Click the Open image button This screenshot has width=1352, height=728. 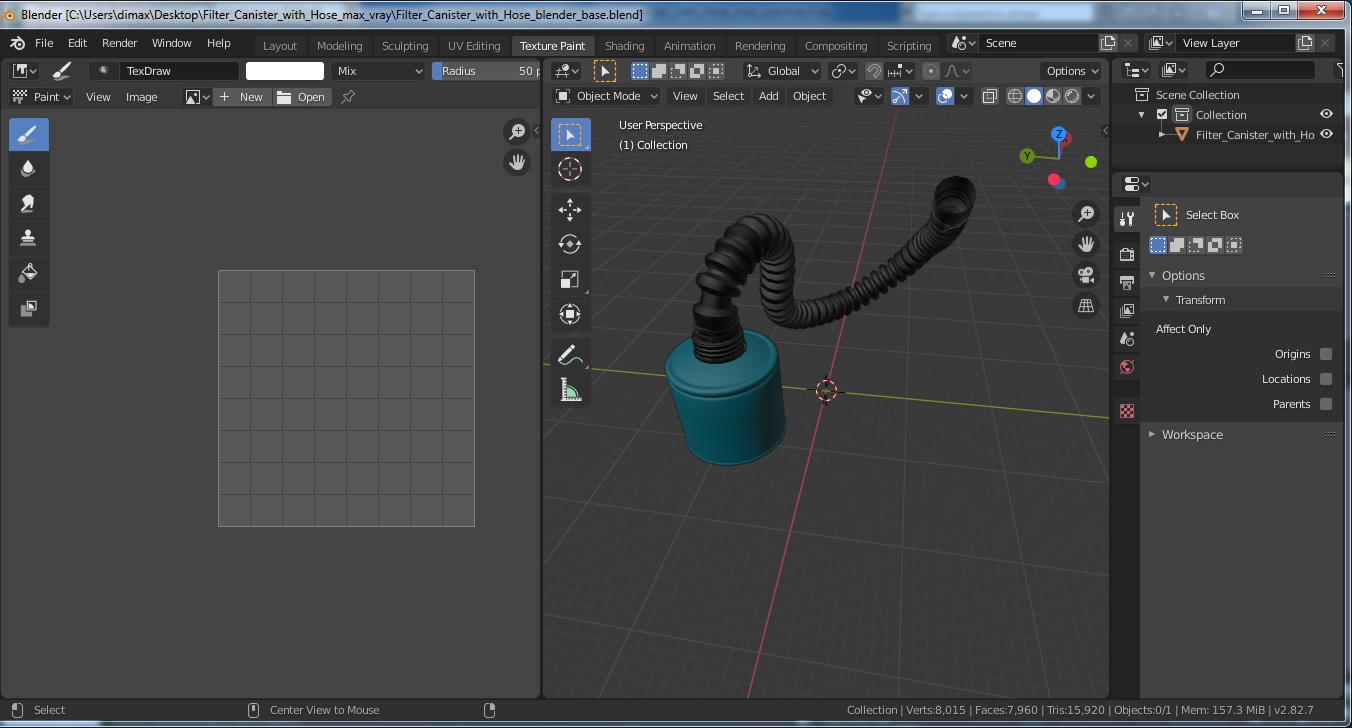point(302,97)
